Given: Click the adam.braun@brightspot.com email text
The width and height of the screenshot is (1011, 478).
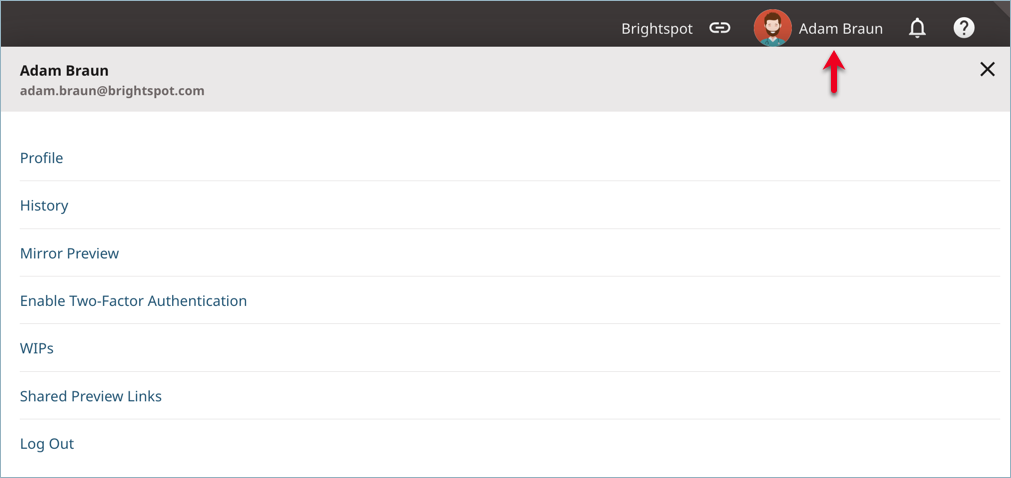Looking at the screenshot, I should click(x=112, y=91).
